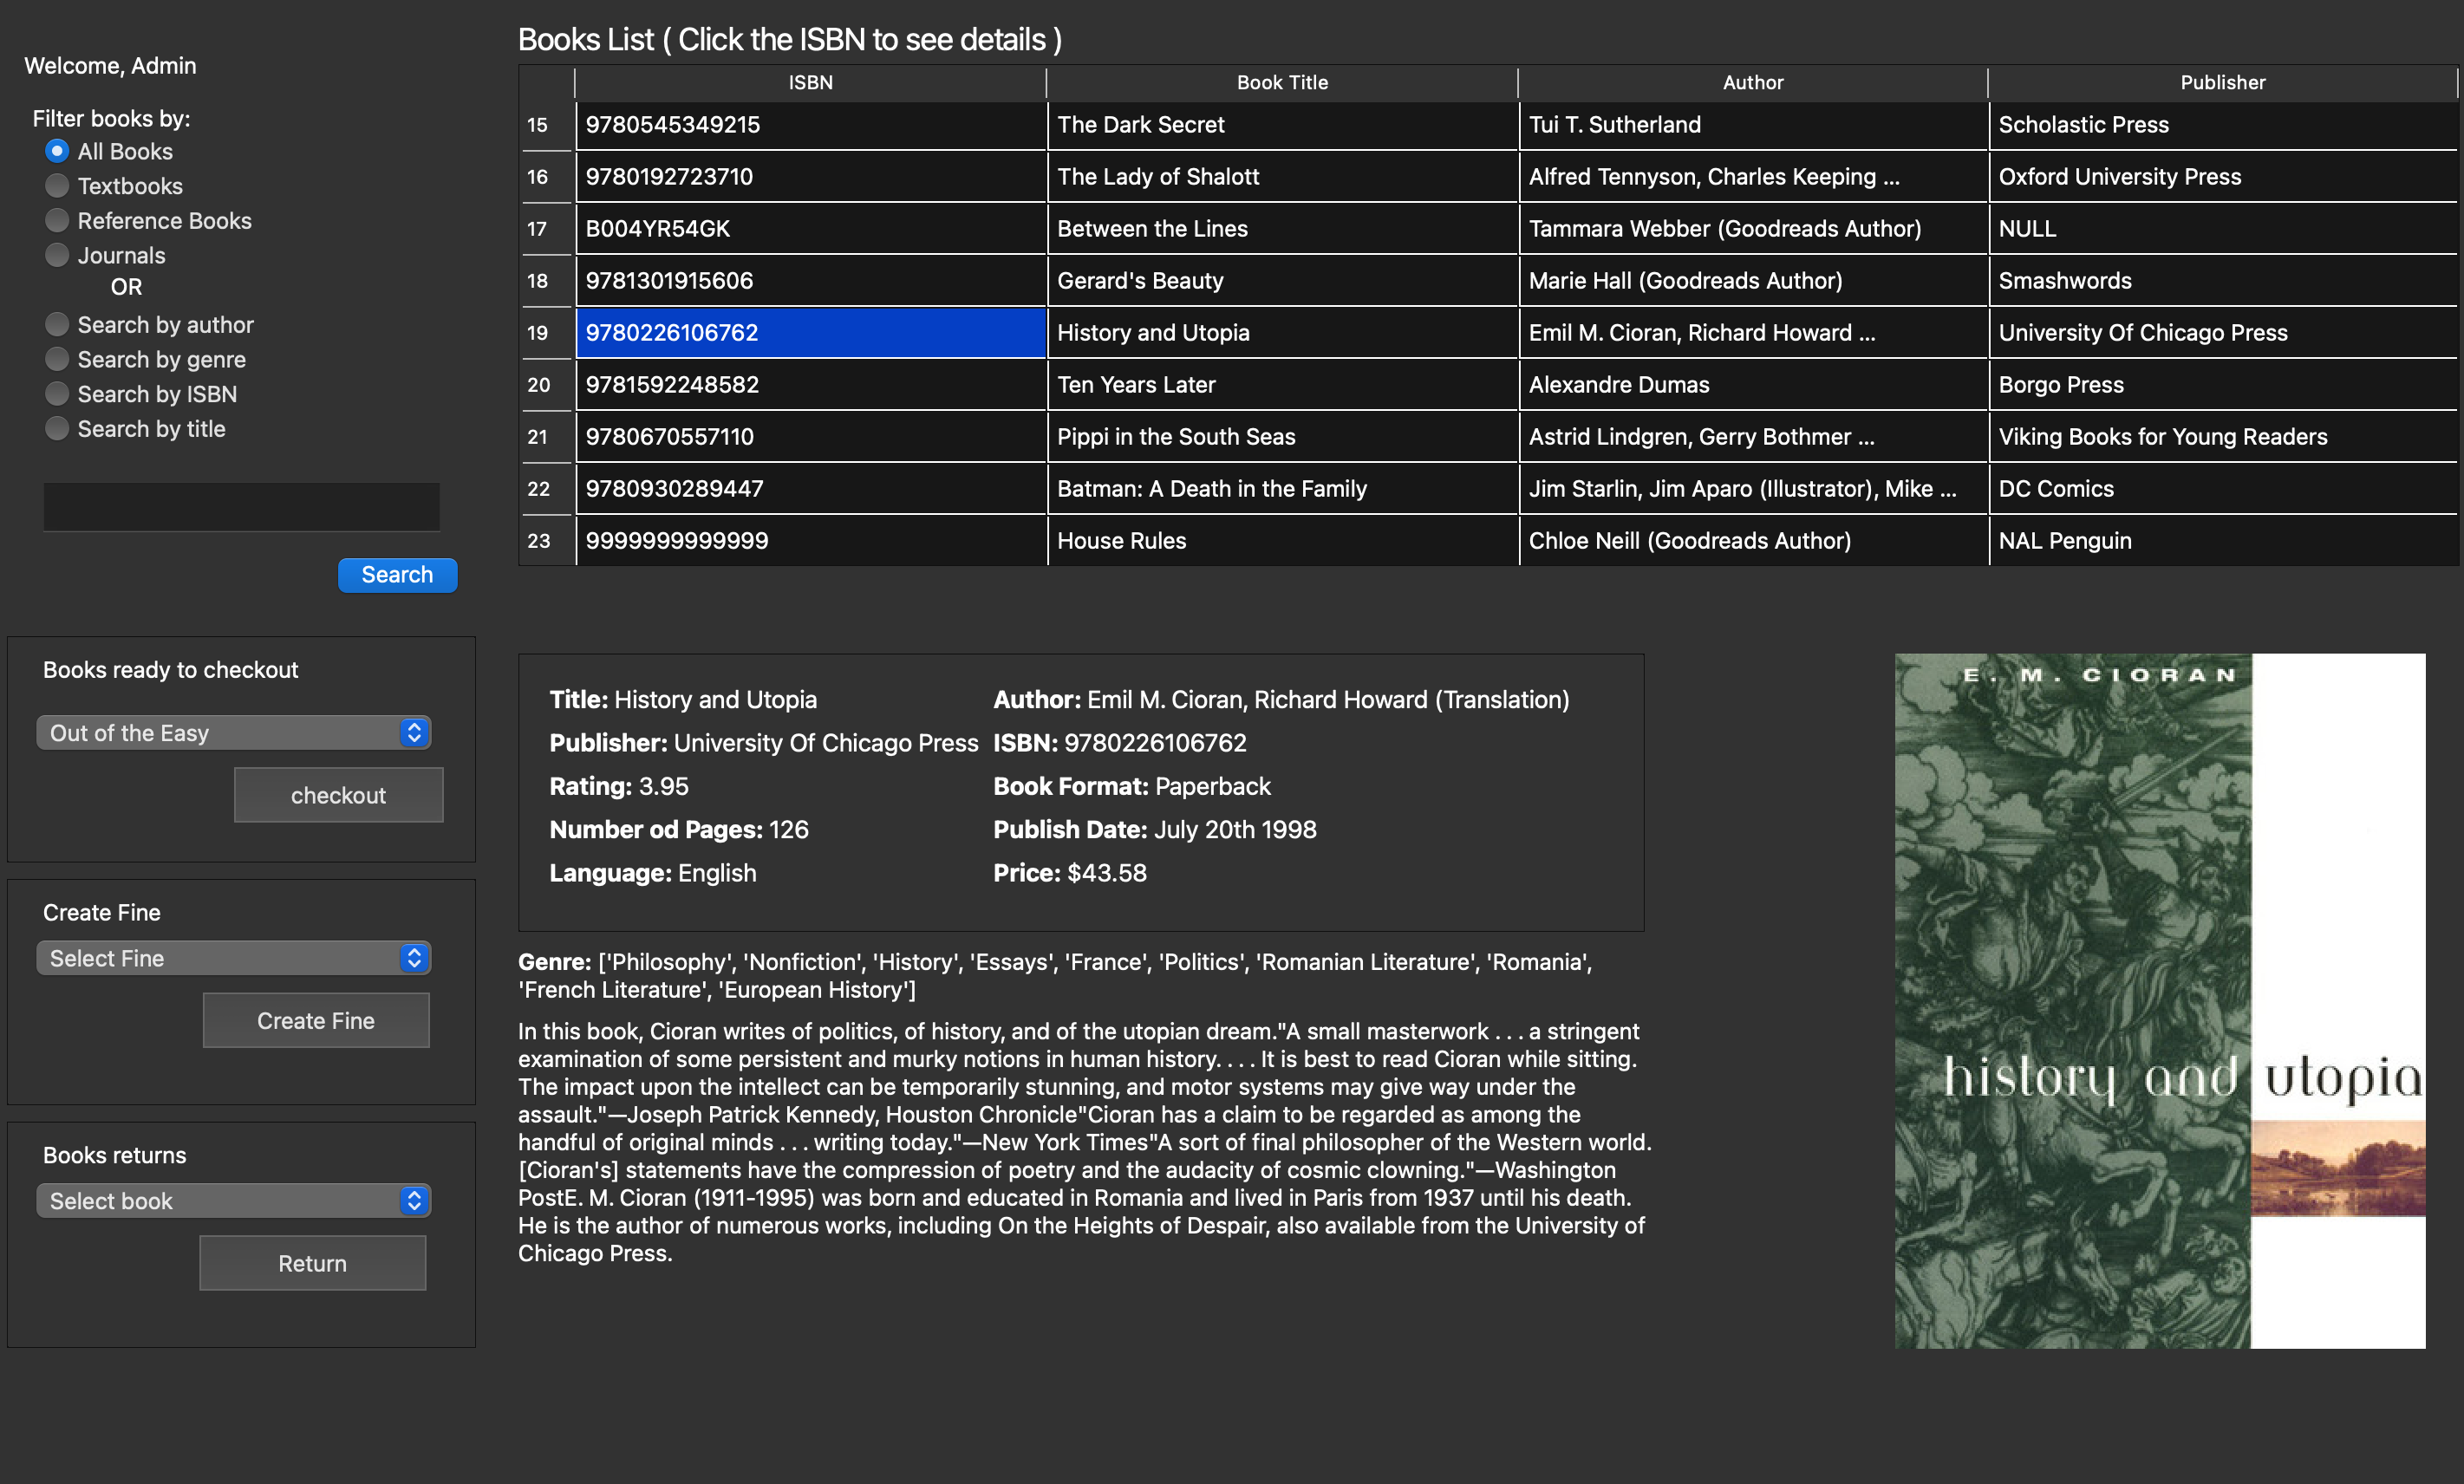
Task: Enable Search by author option
Action: coord(57,325)
